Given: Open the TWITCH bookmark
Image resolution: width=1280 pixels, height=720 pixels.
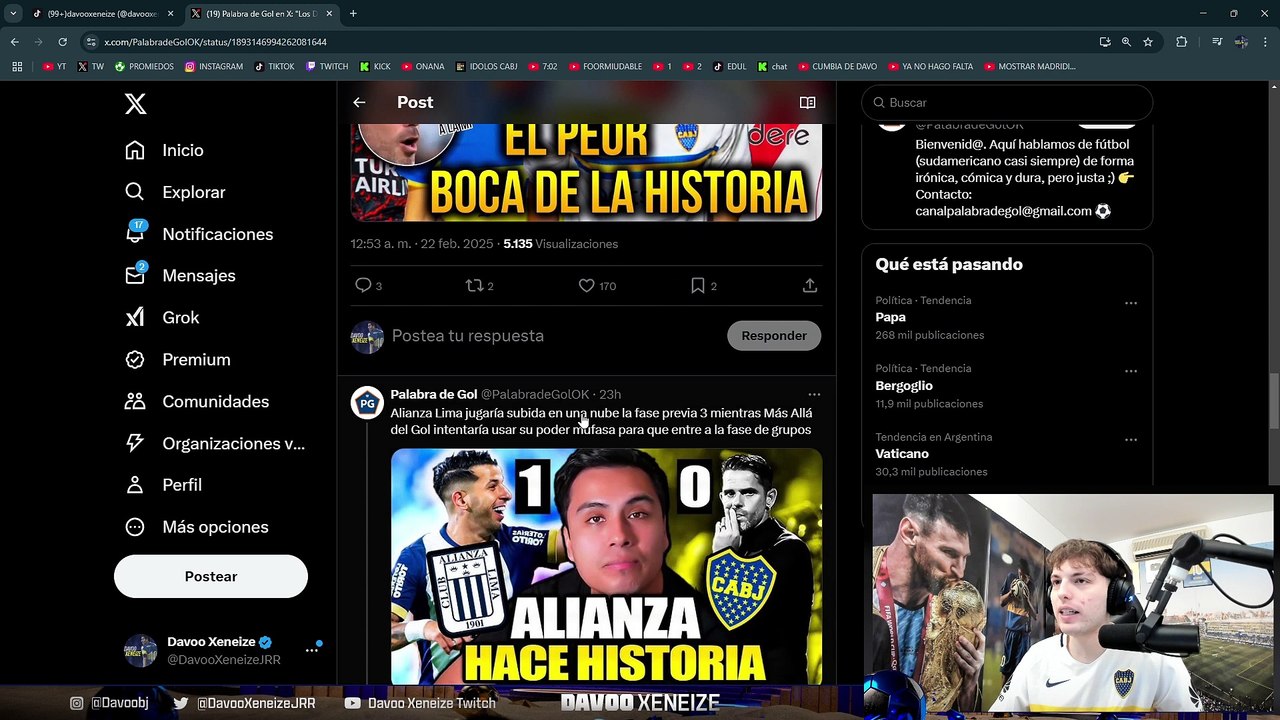Looking at the screenshot, I should pyautogui.click(x=327, y=67).
